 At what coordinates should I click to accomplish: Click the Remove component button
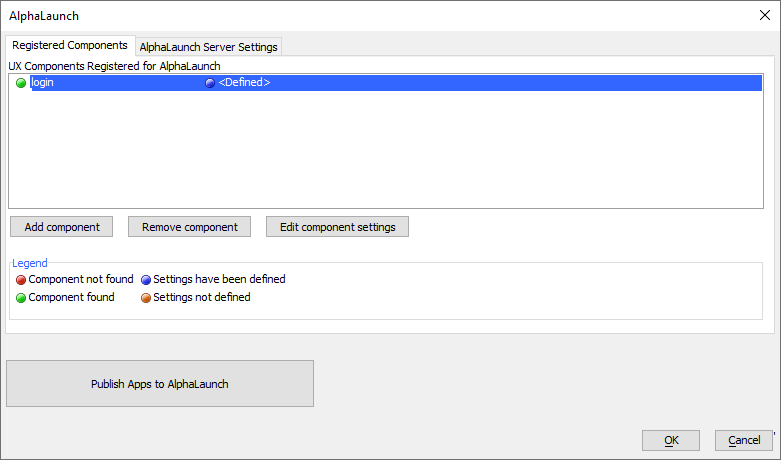[x=189, y=227]
